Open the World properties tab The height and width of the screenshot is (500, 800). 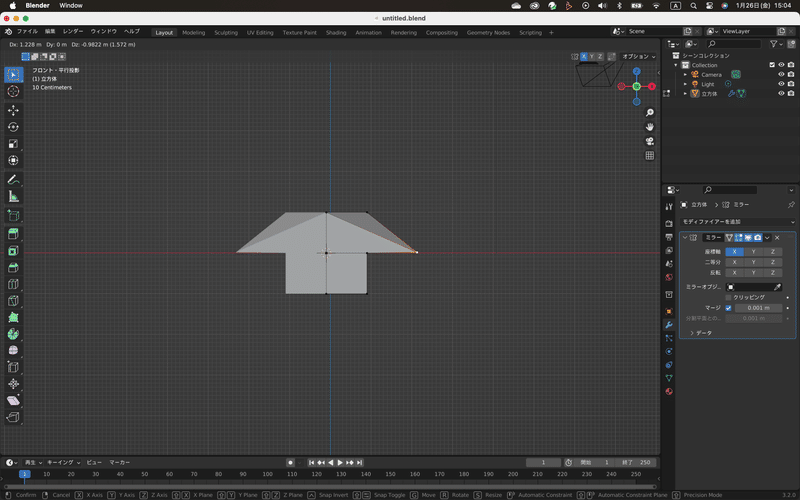[669, 277]
